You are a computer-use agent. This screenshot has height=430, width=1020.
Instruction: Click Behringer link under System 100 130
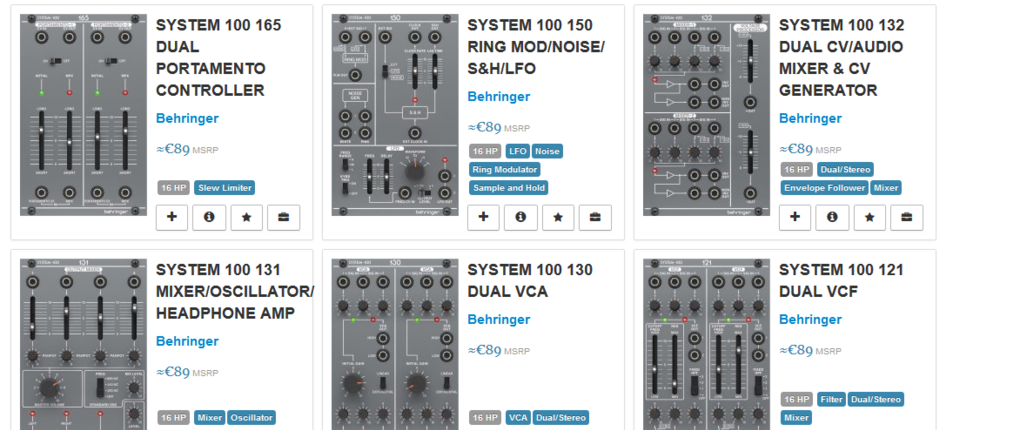(x=499, y=320)
